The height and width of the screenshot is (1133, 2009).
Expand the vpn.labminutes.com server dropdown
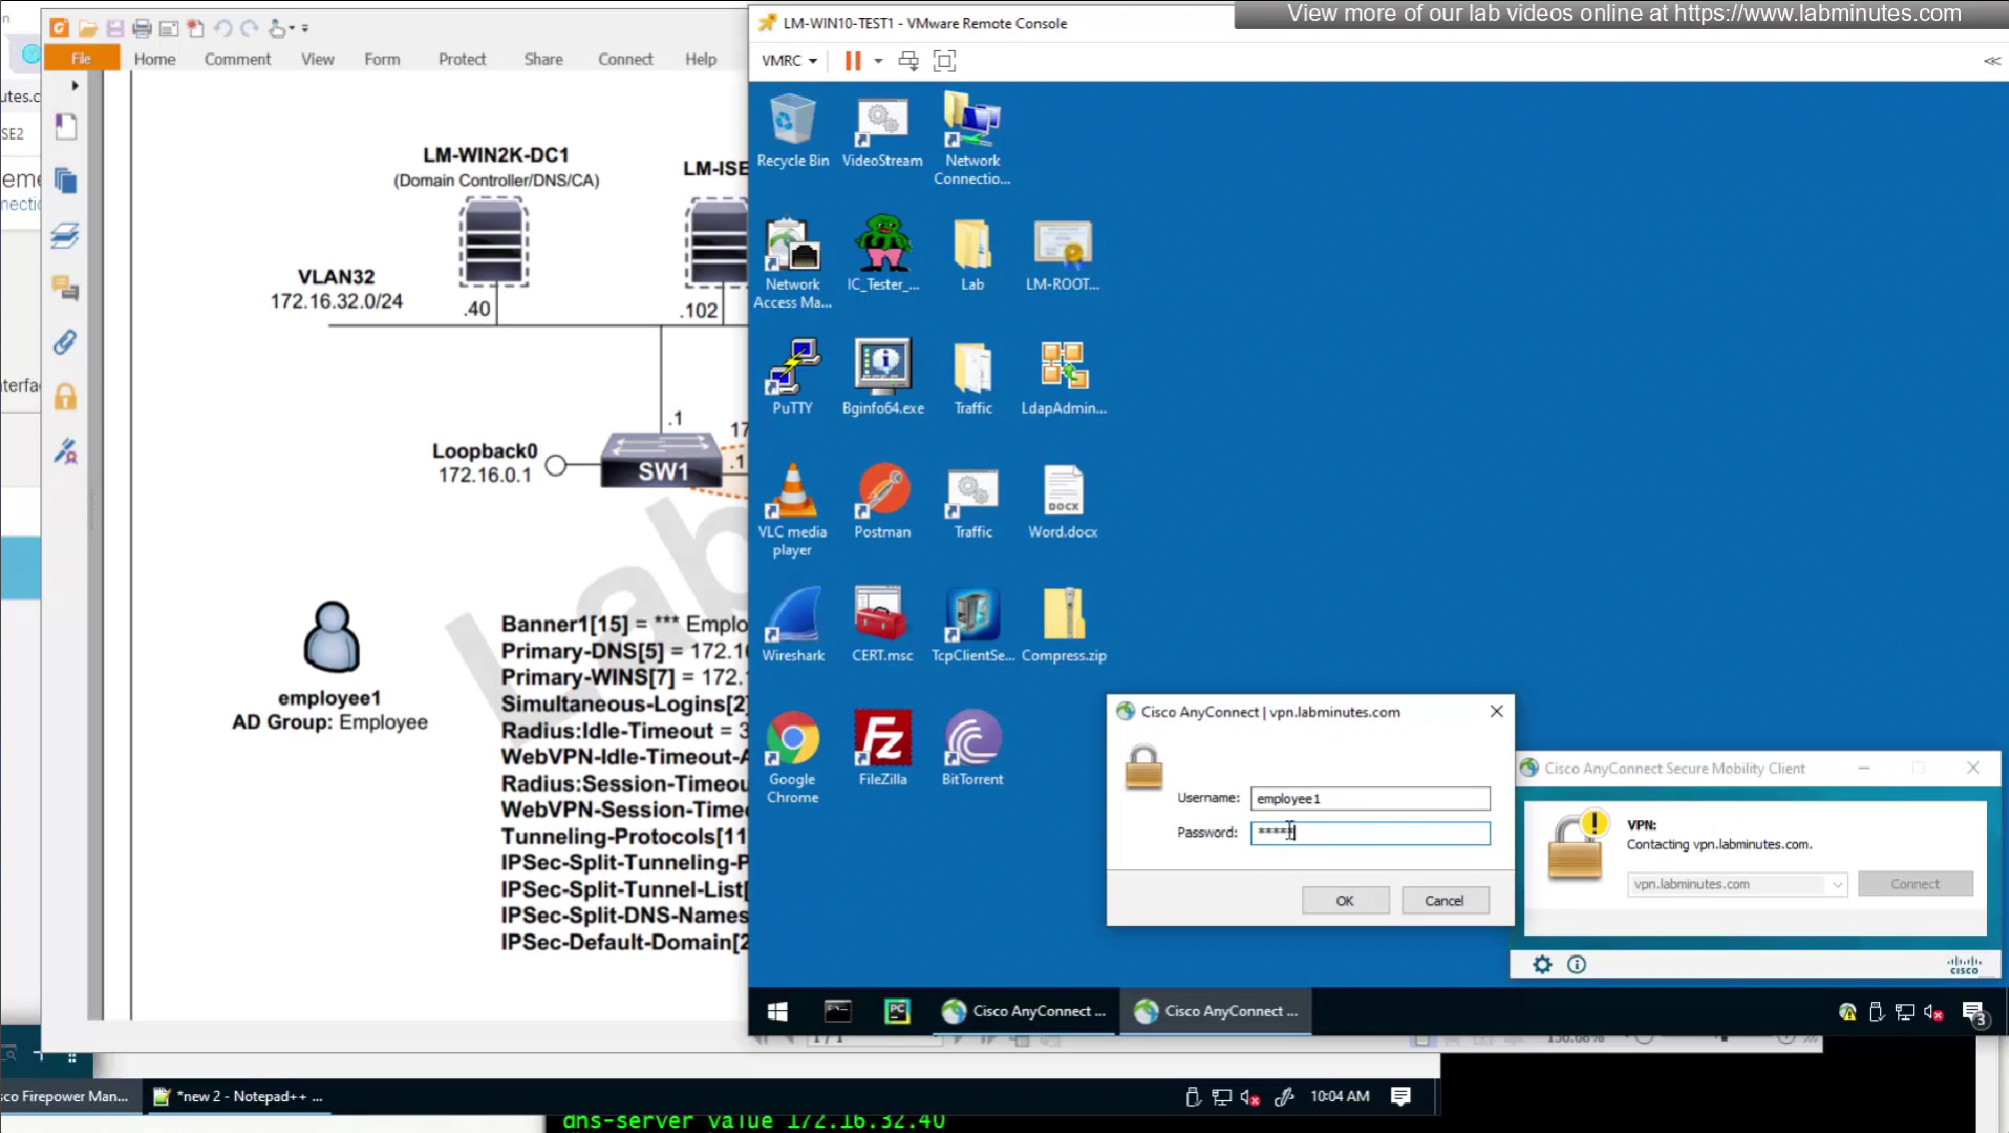(x=1836, y=884)
